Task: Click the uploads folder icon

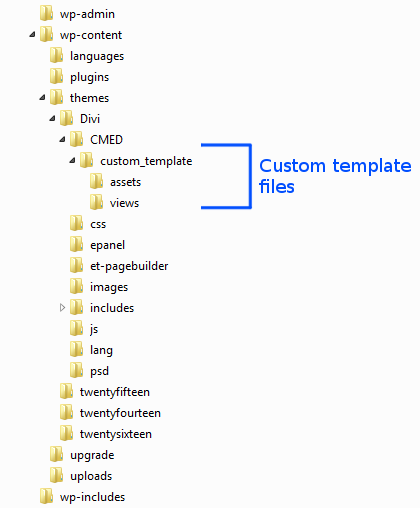Action: [56, 475]
